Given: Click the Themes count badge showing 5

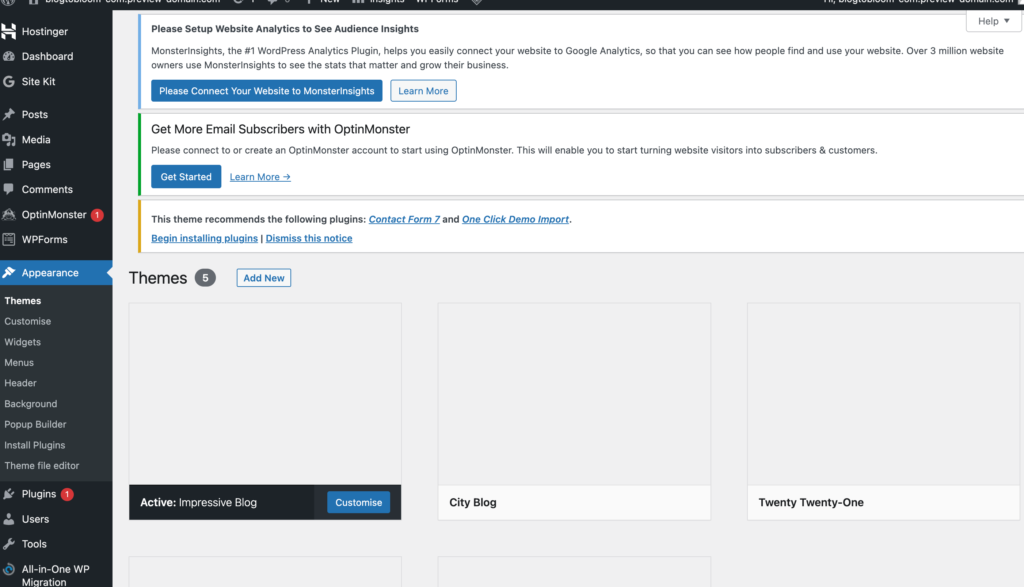Looking at the screenshot, I should (205, 278).
